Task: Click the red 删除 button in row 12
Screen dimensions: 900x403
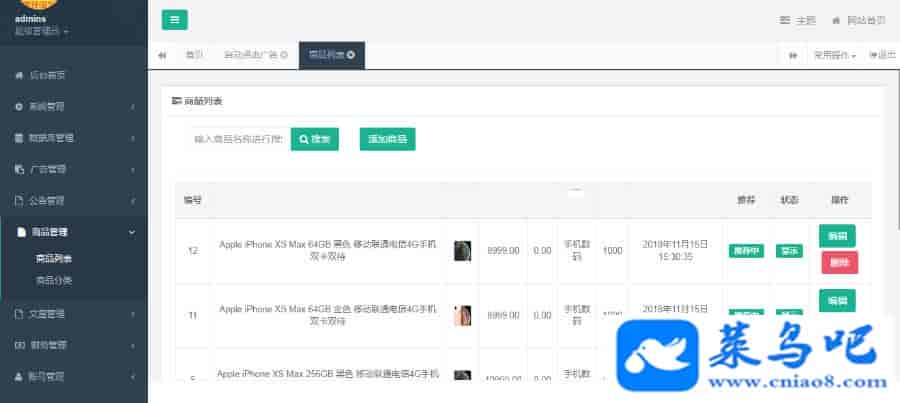Action: (840, 262)
